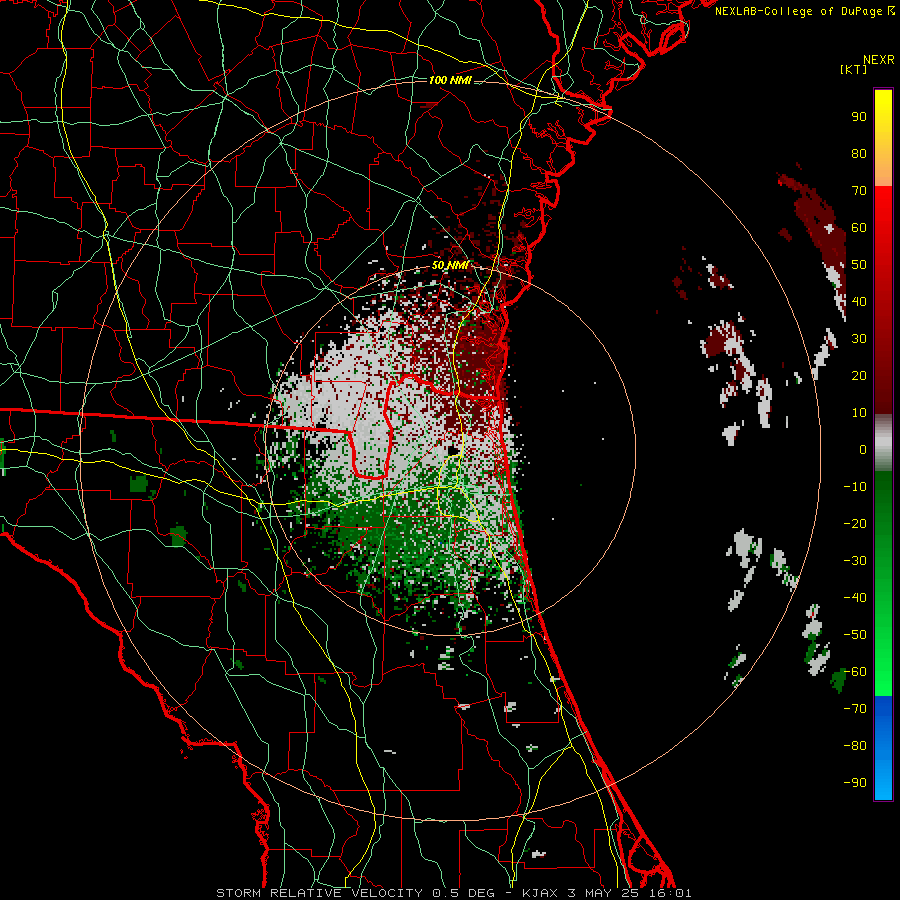Screen dimensions: 900x900
Task: Click the -80 value on velocity scale
Action: coord(855,746)
